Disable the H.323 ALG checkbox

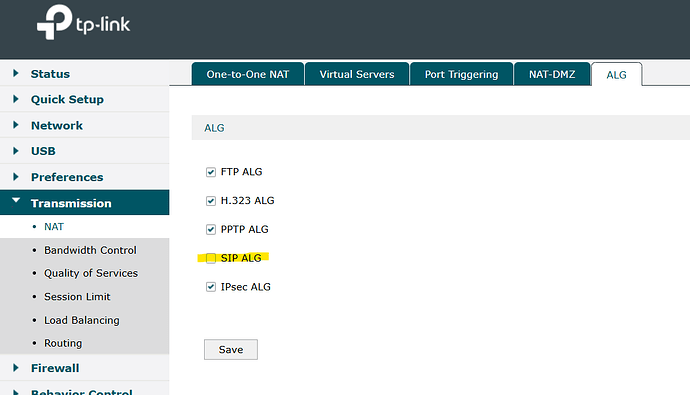211,201
